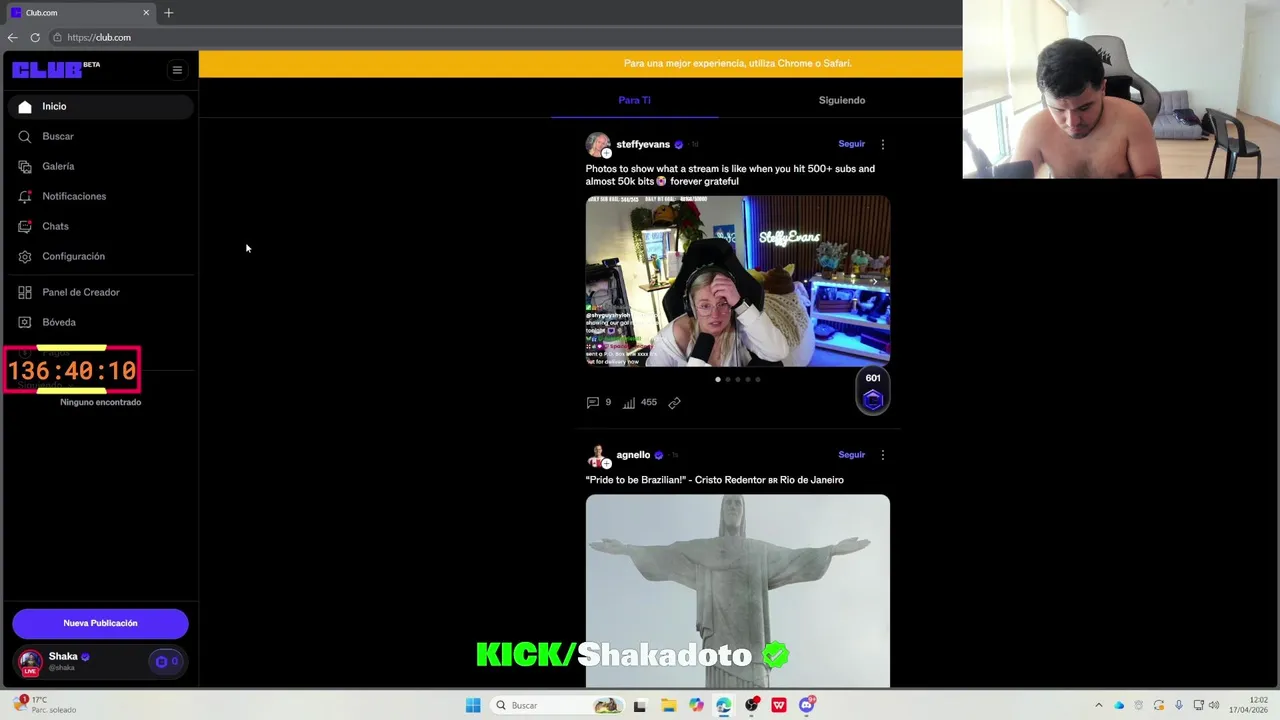Viewport: 1280px width, 720px height.
Task: Open Bóveda in the sidebar
Action: tap(100, 322)
